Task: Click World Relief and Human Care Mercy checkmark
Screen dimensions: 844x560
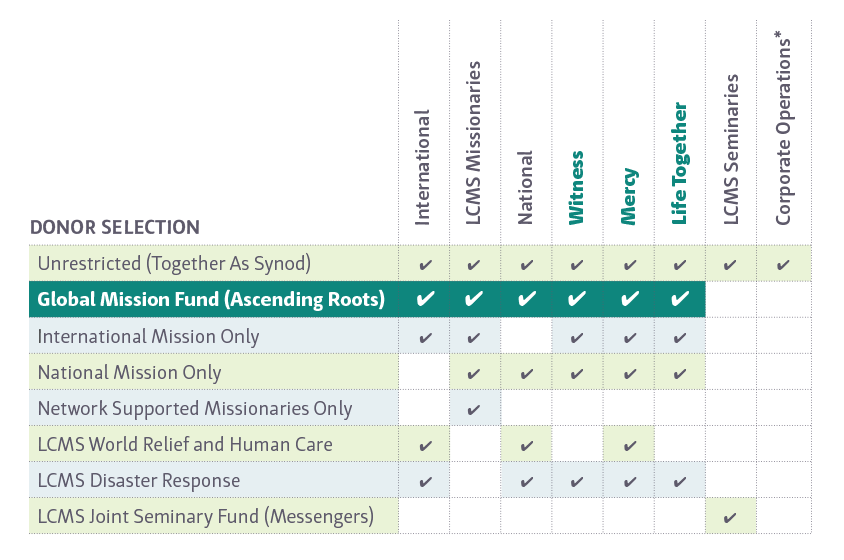Action: (629, 445)
